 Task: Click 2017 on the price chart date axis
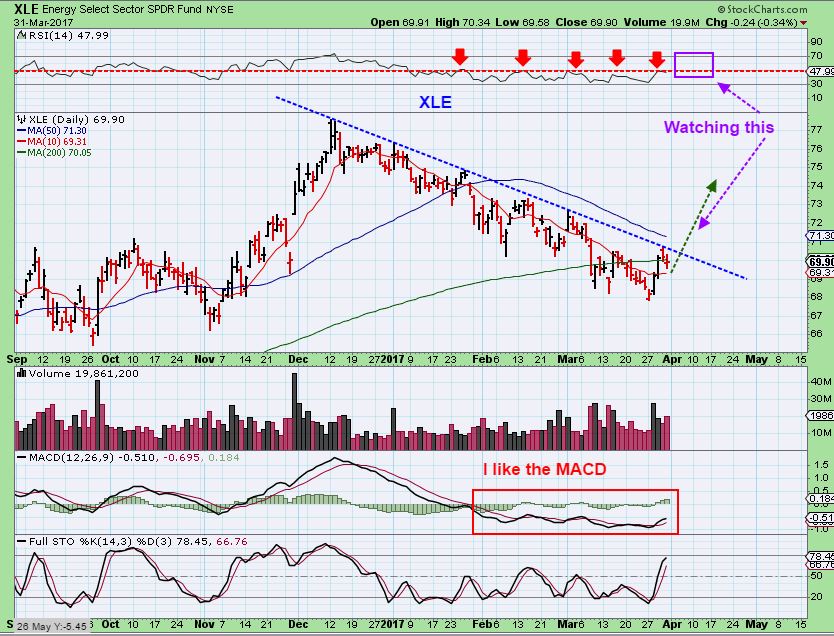(393, 359)
